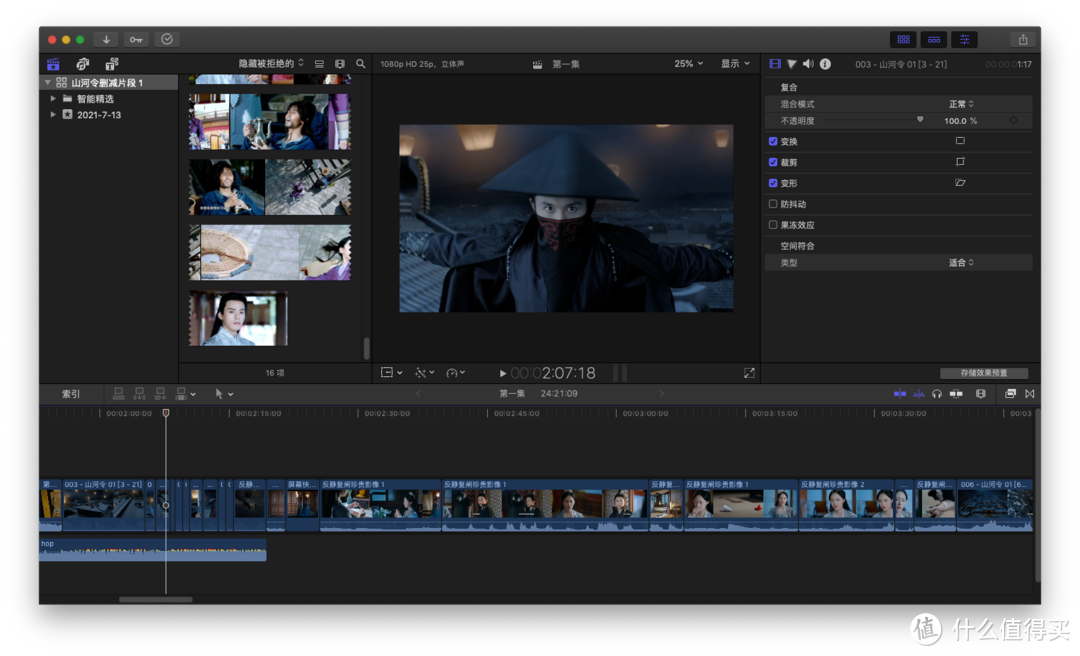Enable the 防抖动 stabilization checkbox
This screenshot has height=656, width=1080.
[773, 204]
